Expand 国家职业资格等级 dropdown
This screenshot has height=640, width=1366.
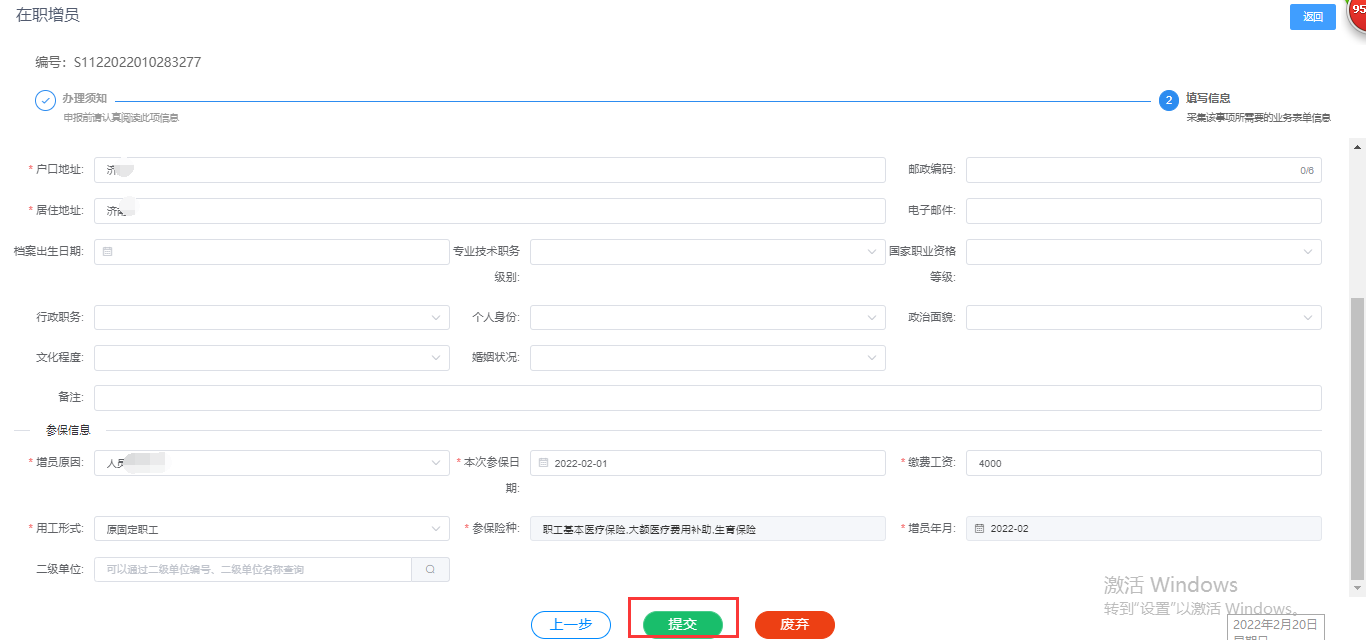[1143, 252]
